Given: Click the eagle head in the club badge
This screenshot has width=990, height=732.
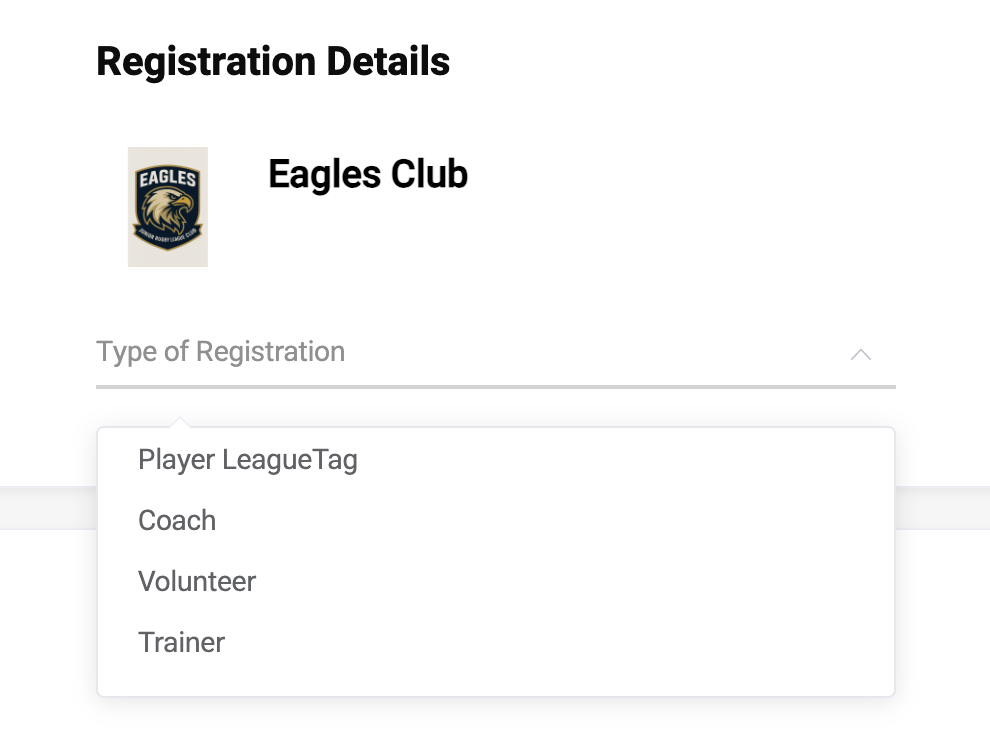Looking at the screenshot, I should [x=166, y=210].
